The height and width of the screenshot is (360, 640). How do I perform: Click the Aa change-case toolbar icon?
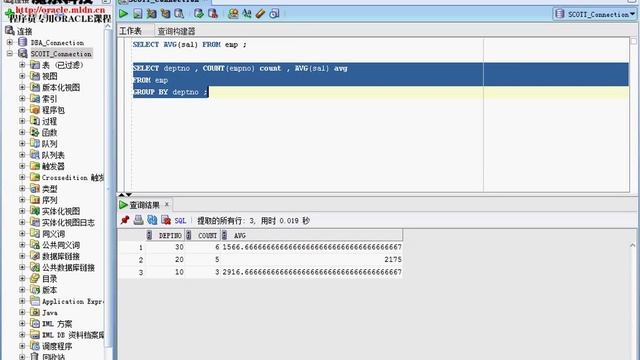pos(247,14)
